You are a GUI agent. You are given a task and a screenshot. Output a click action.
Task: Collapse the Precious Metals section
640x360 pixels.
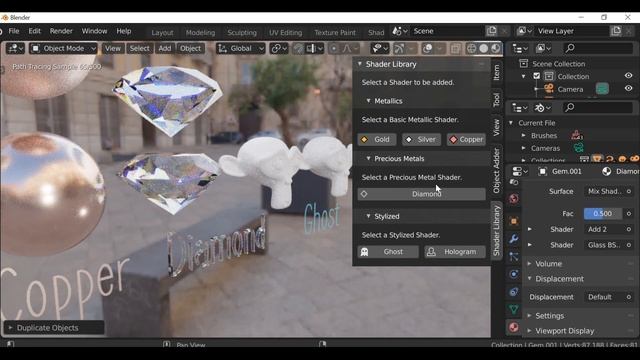coord(369,158)
